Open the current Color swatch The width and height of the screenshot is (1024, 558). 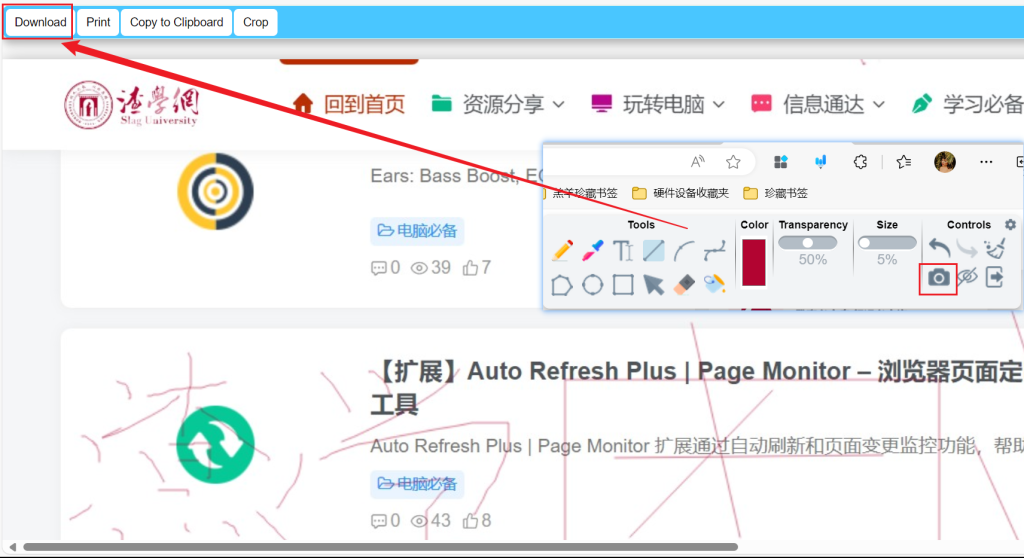pos(754,262)
